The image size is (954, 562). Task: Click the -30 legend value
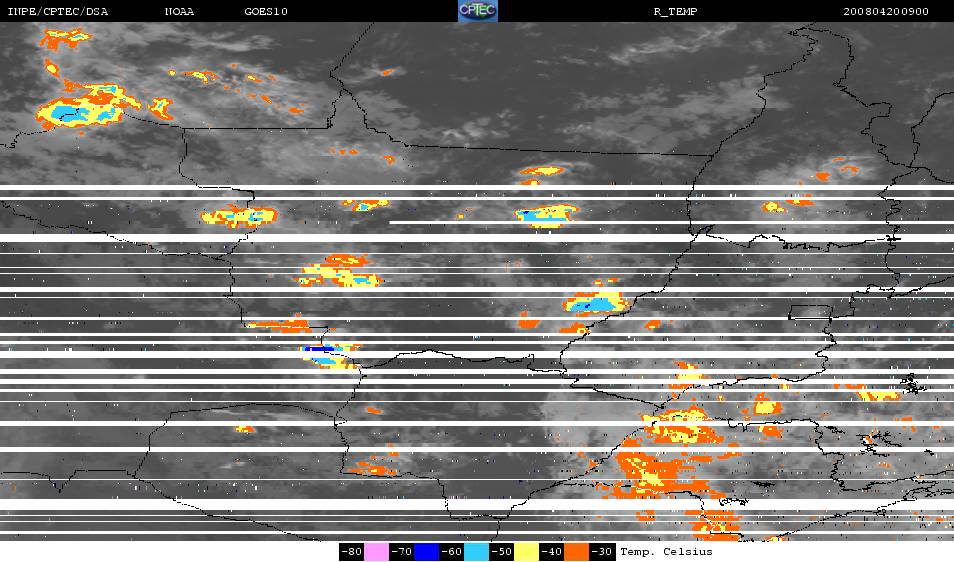(601, 552)
